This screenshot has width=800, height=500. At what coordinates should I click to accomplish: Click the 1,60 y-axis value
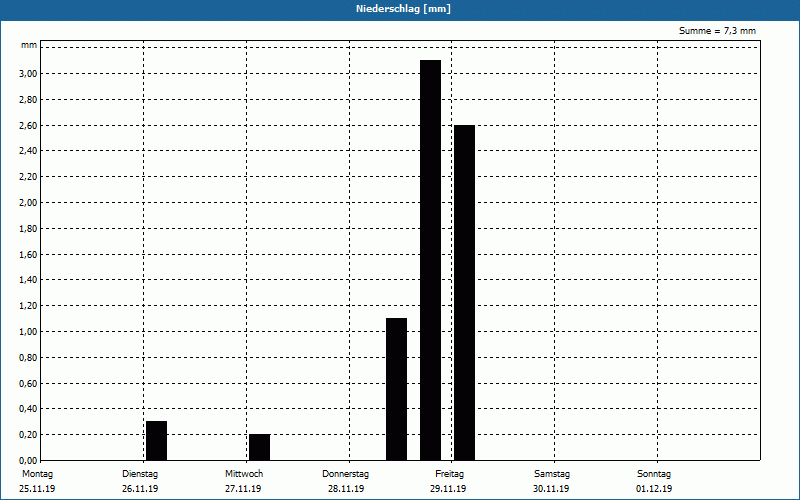(28, 255)
